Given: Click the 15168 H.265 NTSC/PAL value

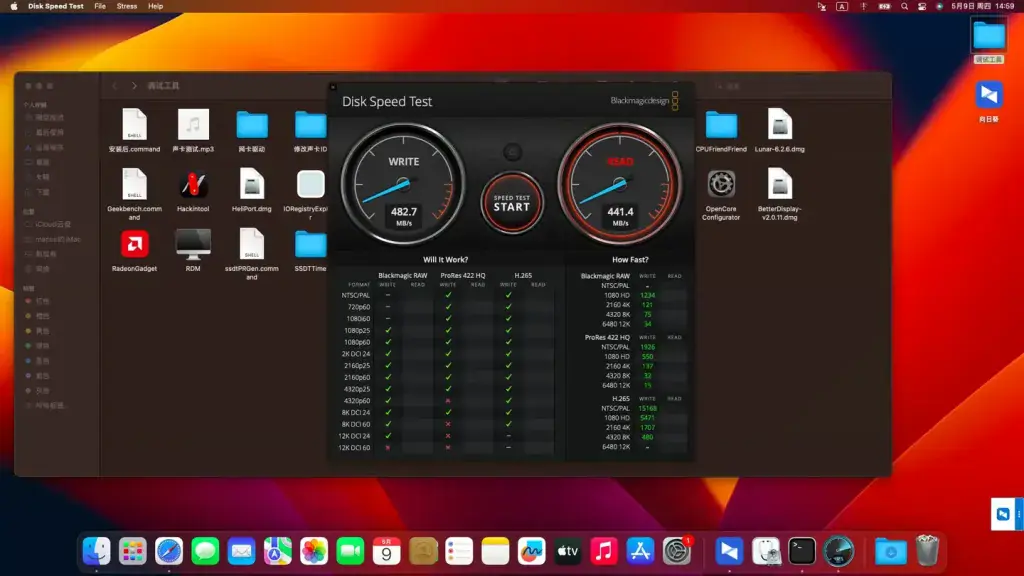Looking at the screenshot, I should (647, 408).
